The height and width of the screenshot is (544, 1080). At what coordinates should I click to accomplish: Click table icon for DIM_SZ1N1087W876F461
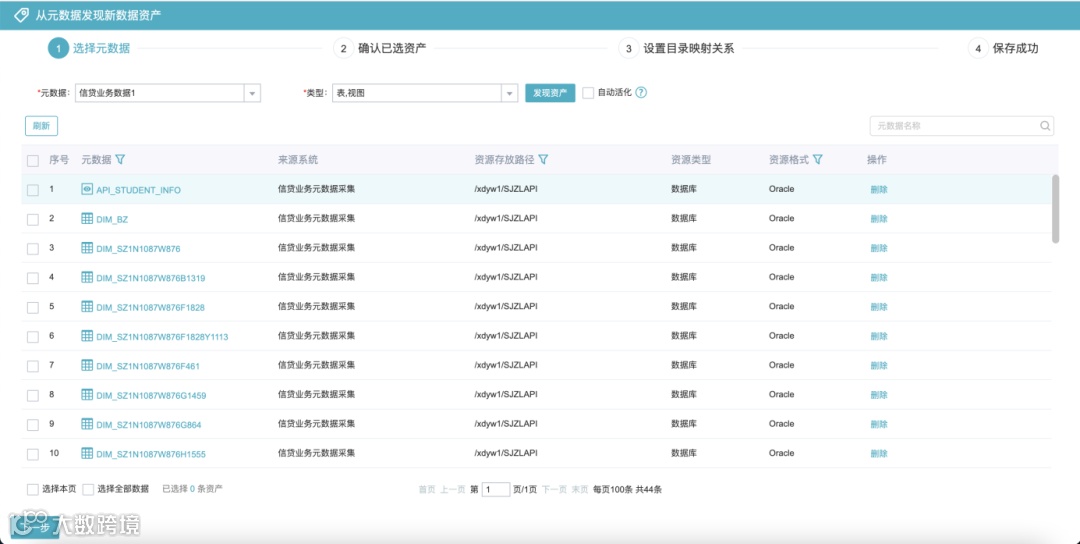[x=87, y=365]
